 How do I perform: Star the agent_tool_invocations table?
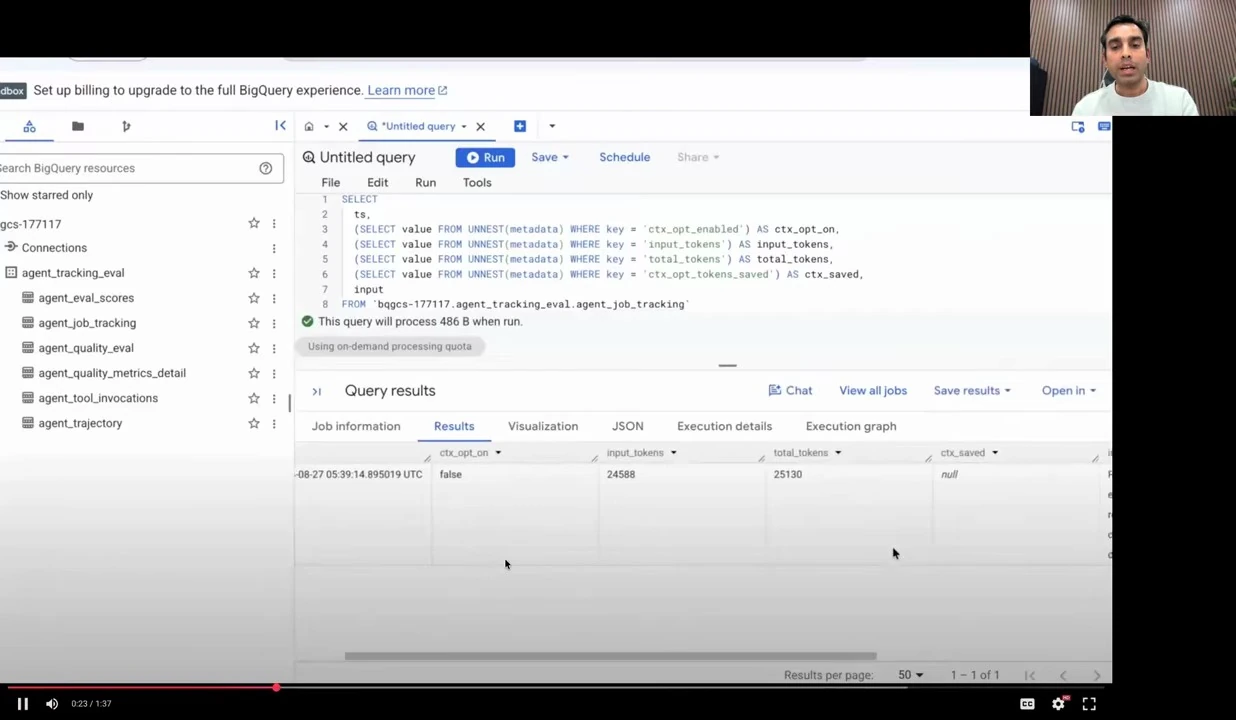coord(254,398)
